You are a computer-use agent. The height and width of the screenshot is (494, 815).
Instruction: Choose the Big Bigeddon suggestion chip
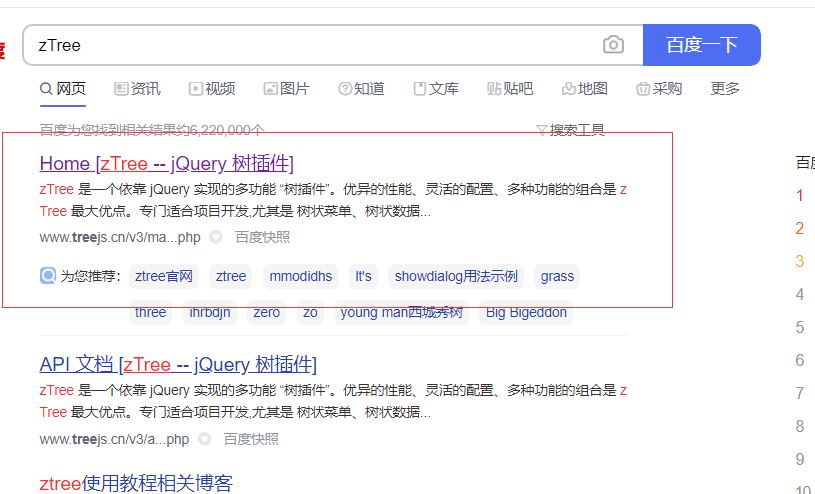526,313
